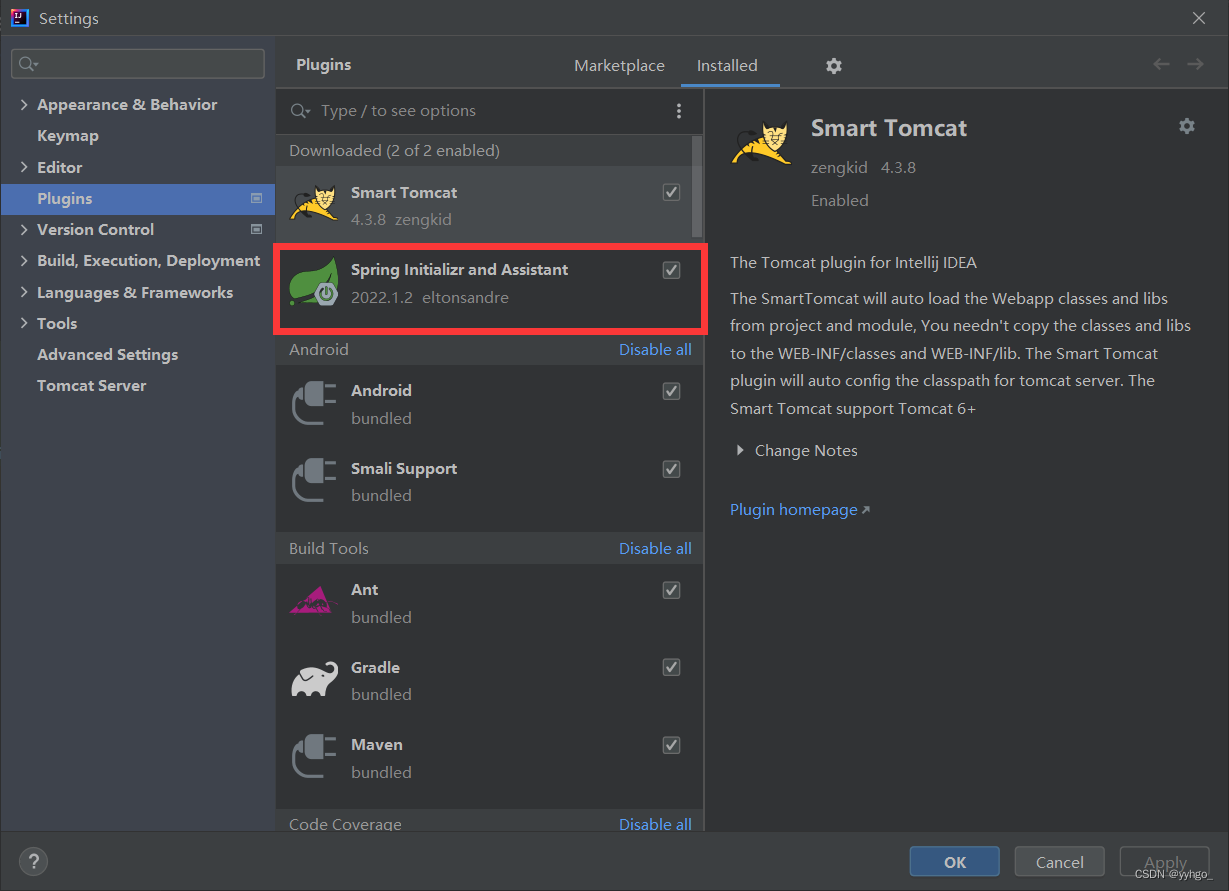
Task: Open the three-dot options menu by search
Action: [x=679, y=111]
